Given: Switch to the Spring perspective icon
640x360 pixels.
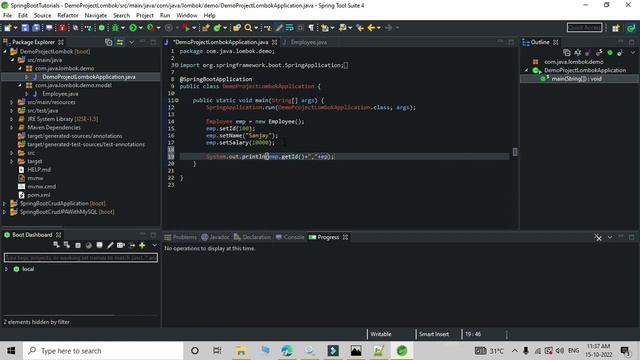Looking at the screenshot, I should (x=631, y=28).
